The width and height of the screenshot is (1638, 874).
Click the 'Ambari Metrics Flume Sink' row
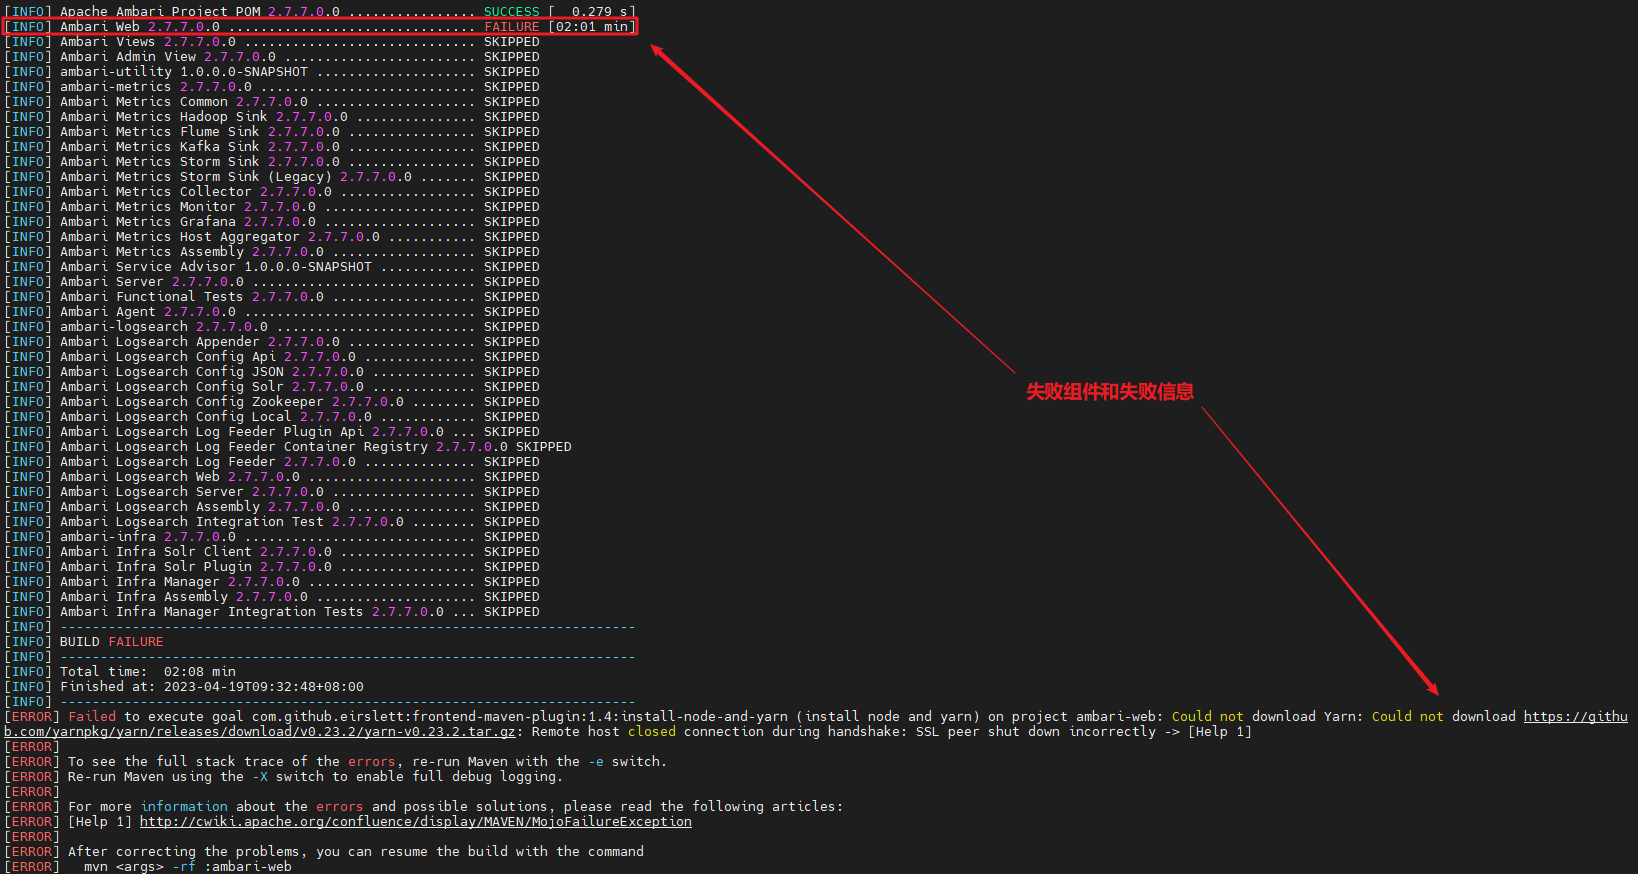pyautogui.click(x=272, y=132)
